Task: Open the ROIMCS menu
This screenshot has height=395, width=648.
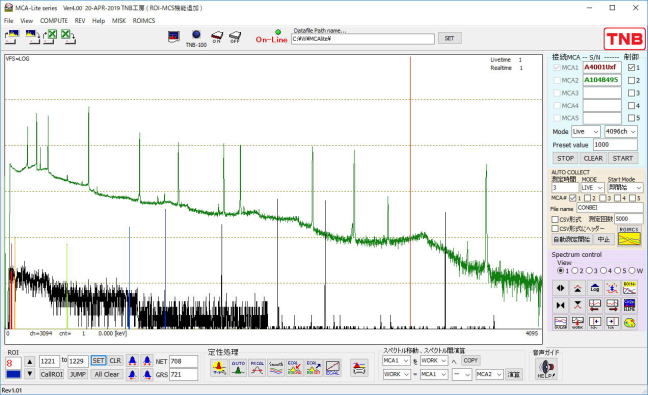Action: click(144, 21)
